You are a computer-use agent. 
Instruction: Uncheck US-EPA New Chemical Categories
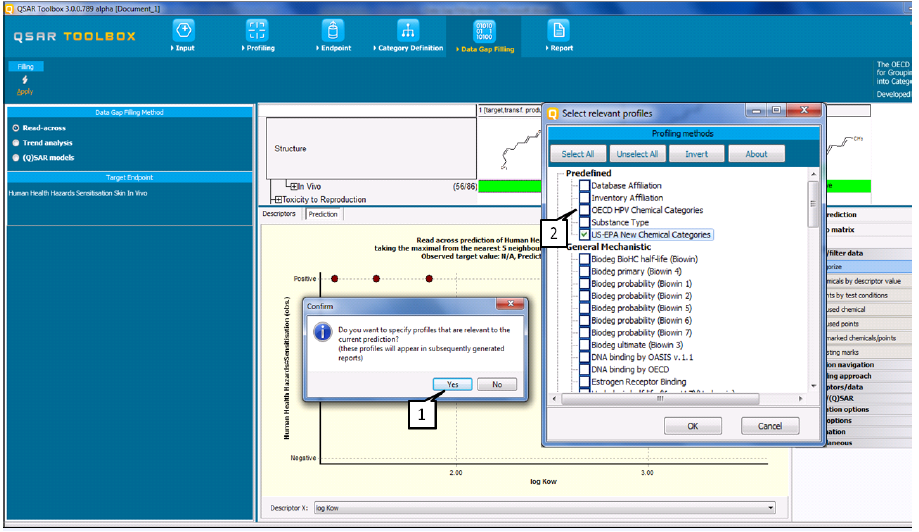584,234
